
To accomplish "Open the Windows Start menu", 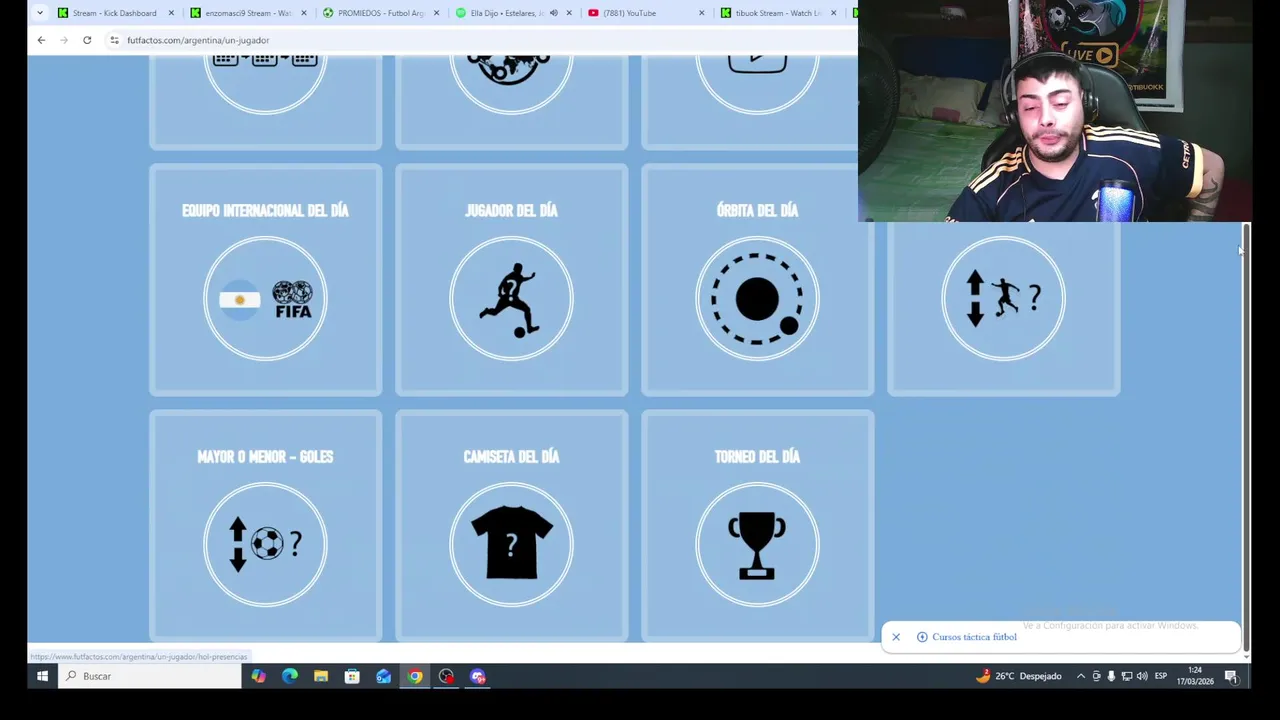I will point(42,676).
